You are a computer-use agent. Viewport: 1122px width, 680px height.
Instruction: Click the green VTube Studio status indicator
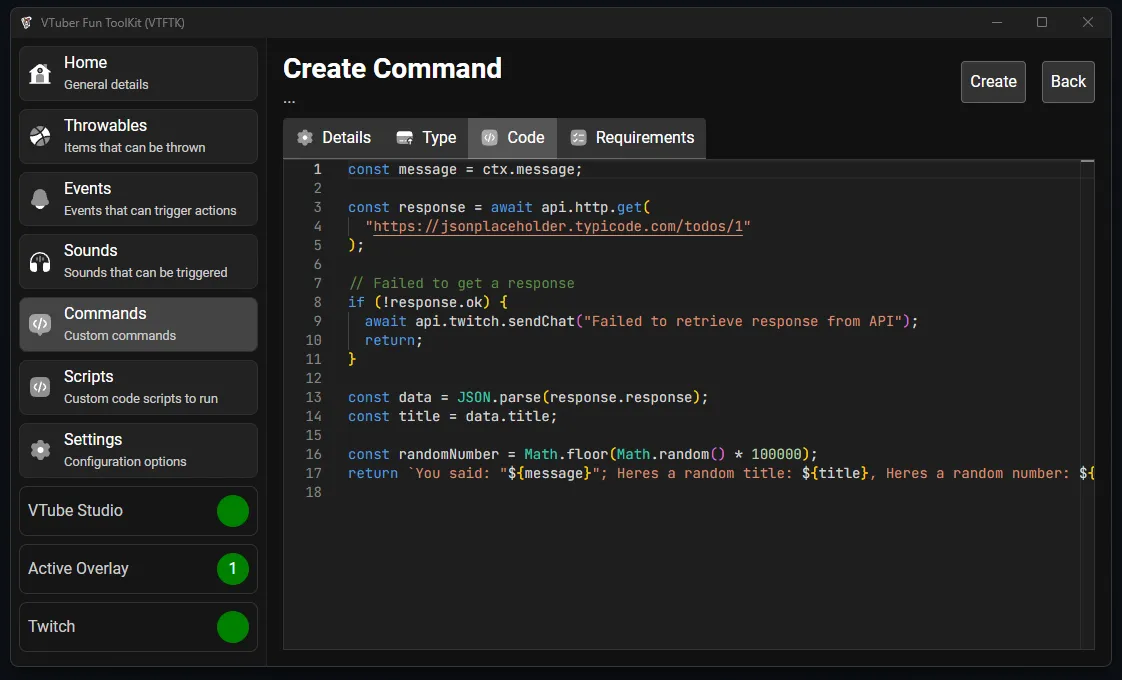coord(232,511)
